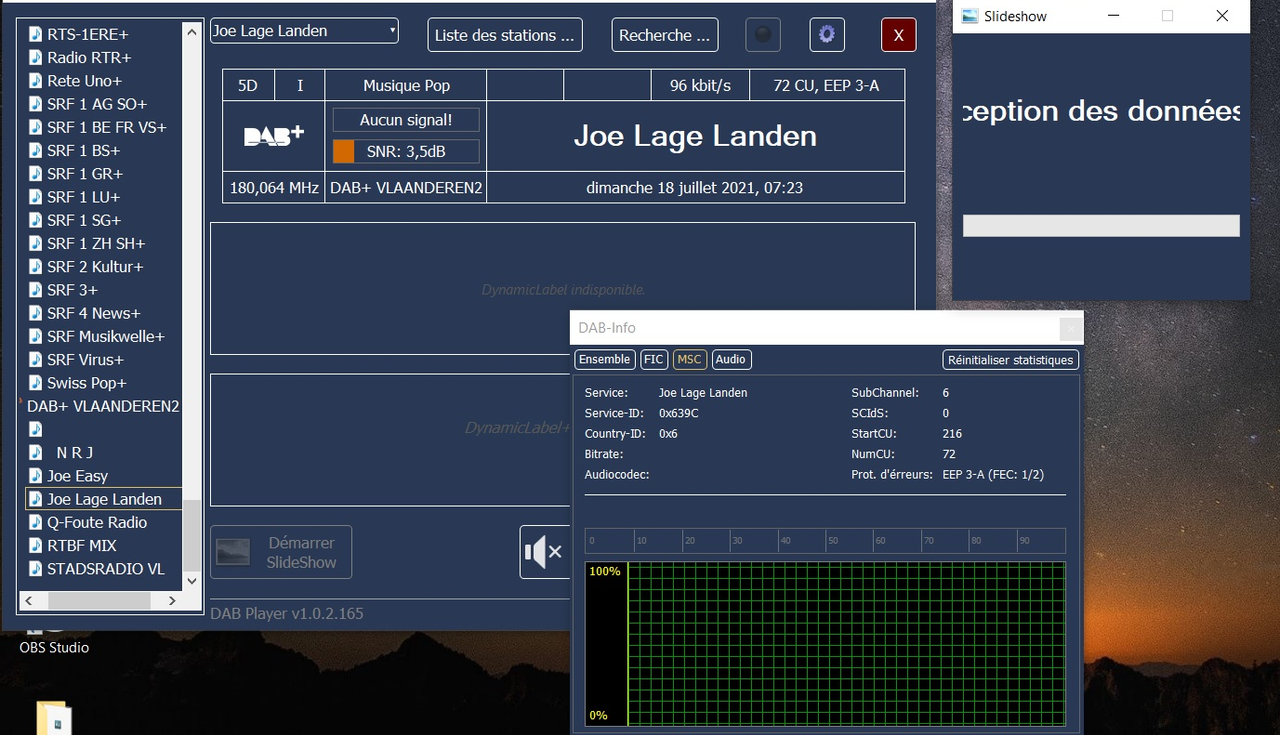Select station Radio RTR+
The height and width of the screenshot is (735, 1280).
89,58
